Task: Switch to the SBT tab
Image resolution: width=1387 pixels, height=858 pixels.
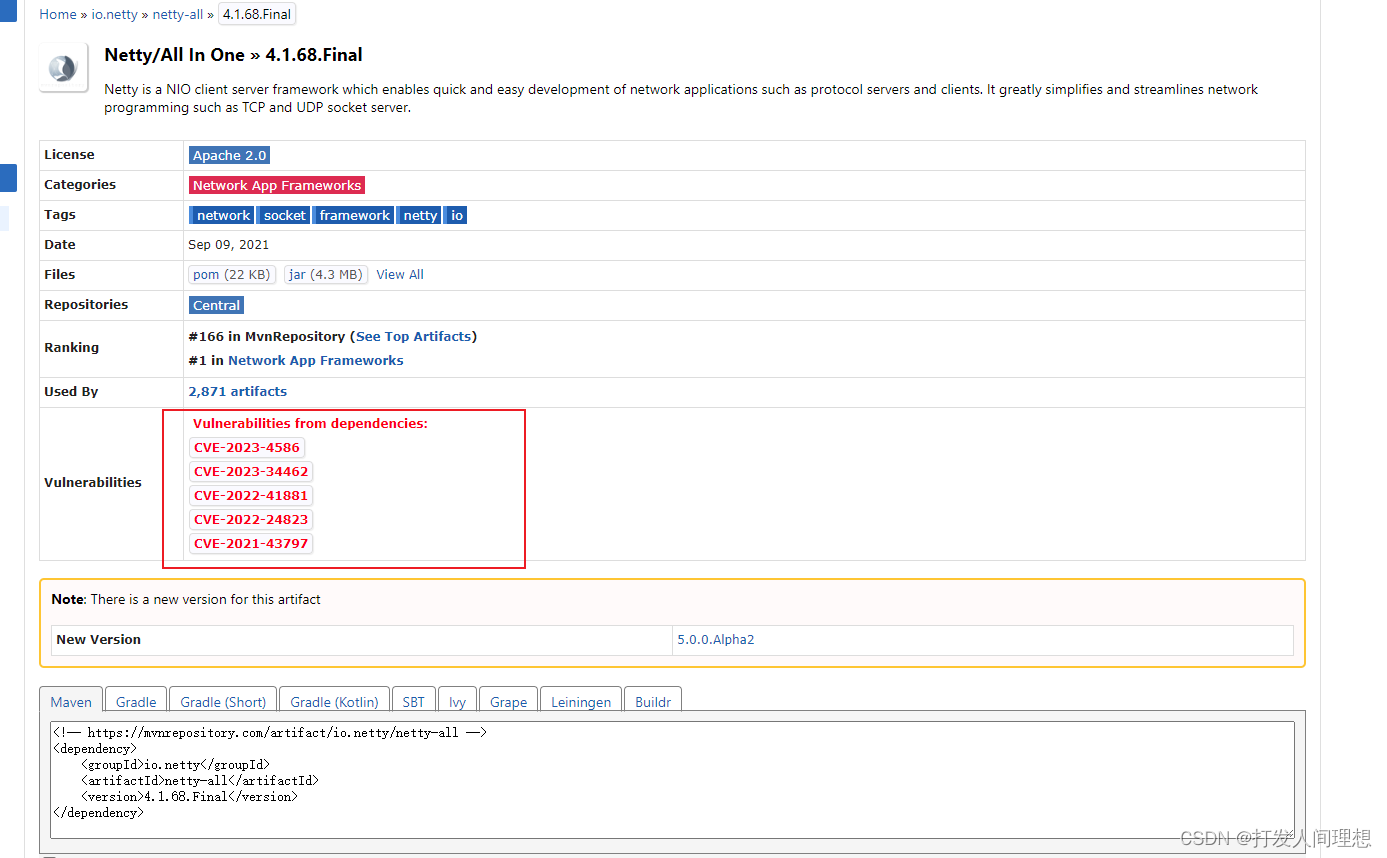Action: [x=414, y=701]
